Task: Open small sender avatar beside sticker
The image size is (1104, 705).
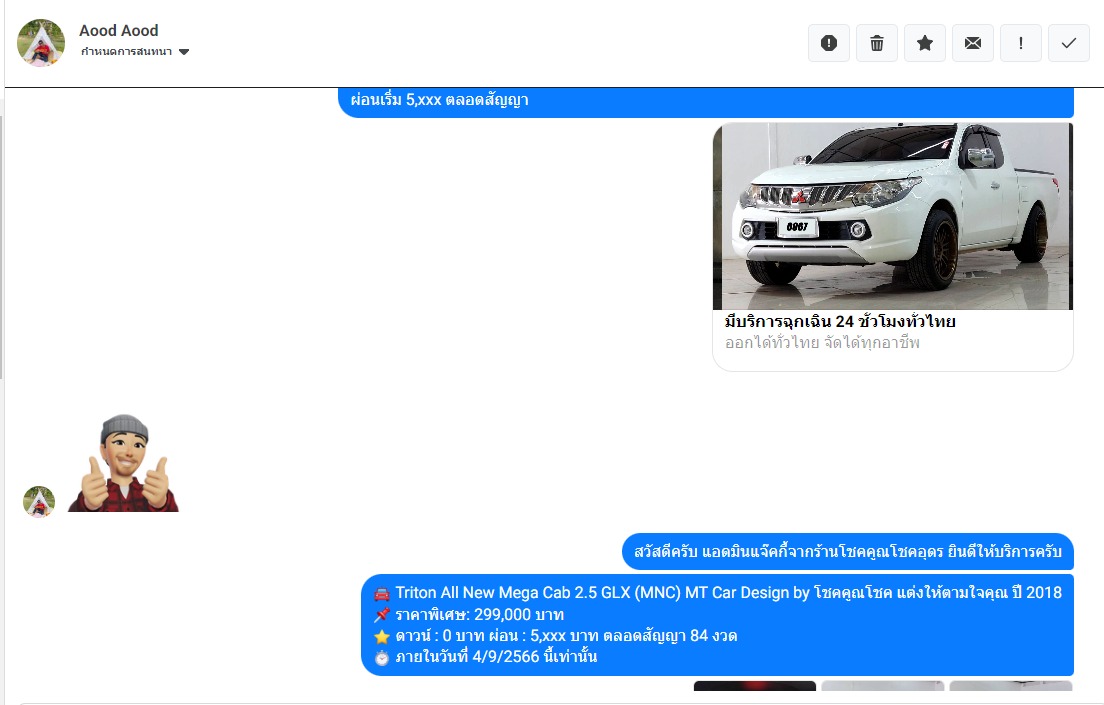Action: [x=39, y=501]
